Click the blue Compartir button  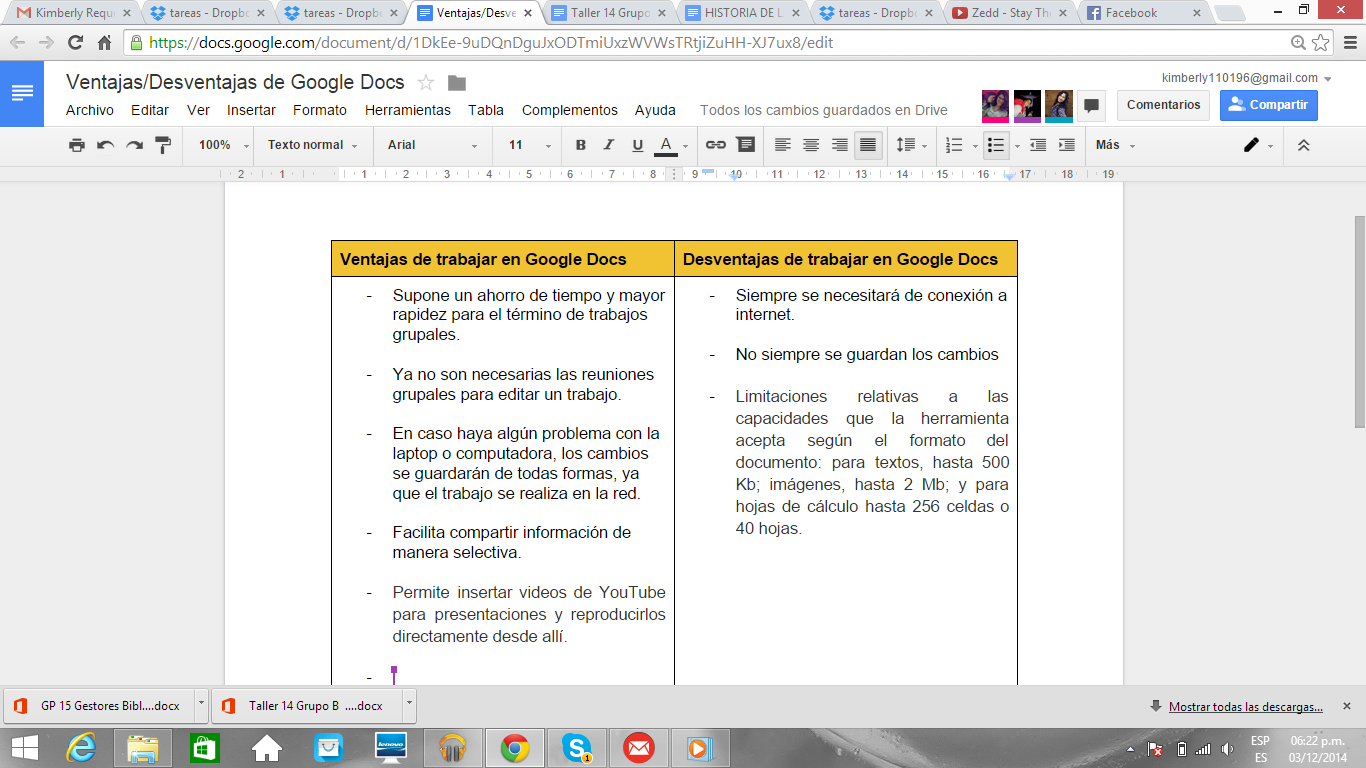pyautogui.click(x=1269, y=105)
